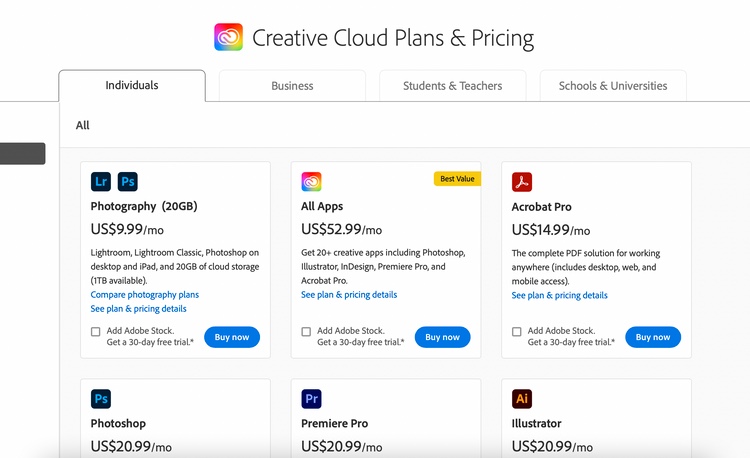The width and height of the screenshot is (750, 458).
Task: Open the Compare photography plans link
Action: (144, 295)
